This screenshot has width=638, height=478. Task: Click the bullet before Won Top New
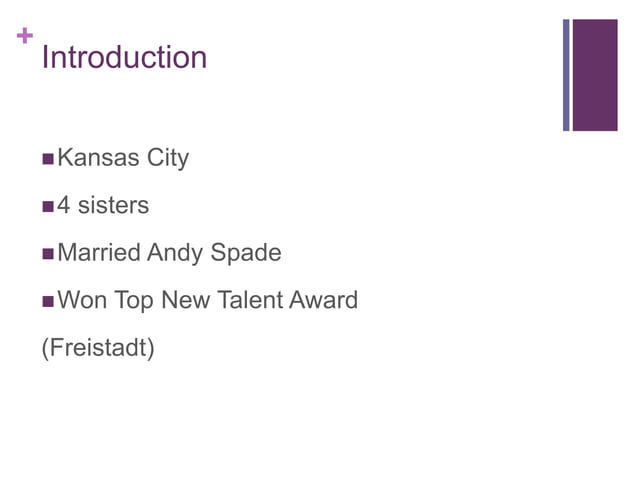point(47,300)
